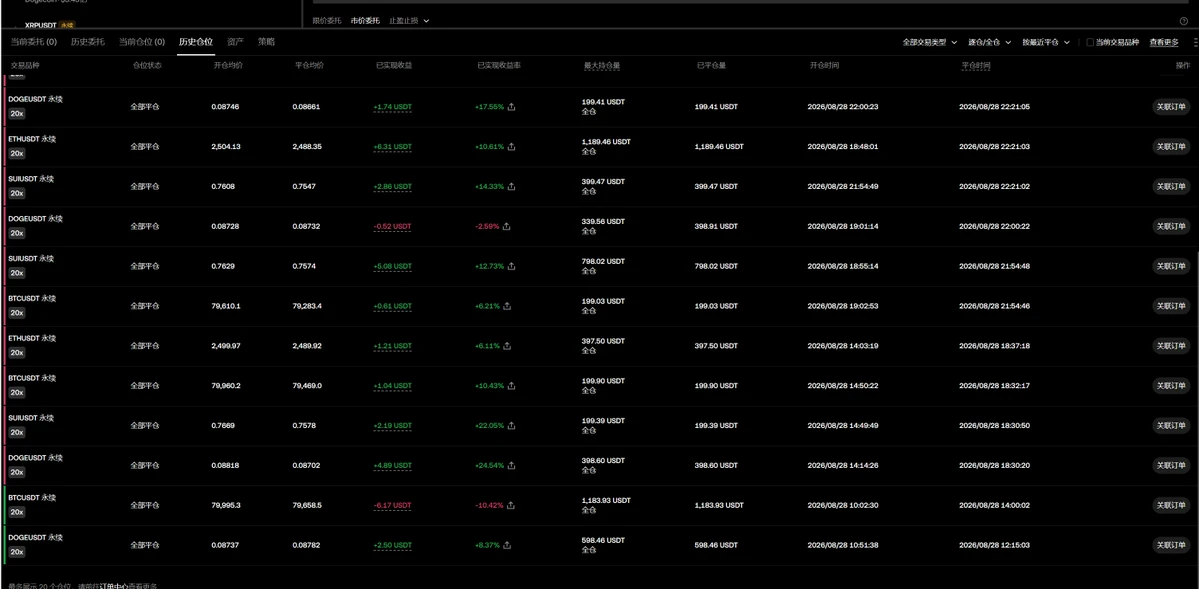Select the 市价委托 order tab
Image resolution: width=1199 pixels, height=589 pixels.
365,21
